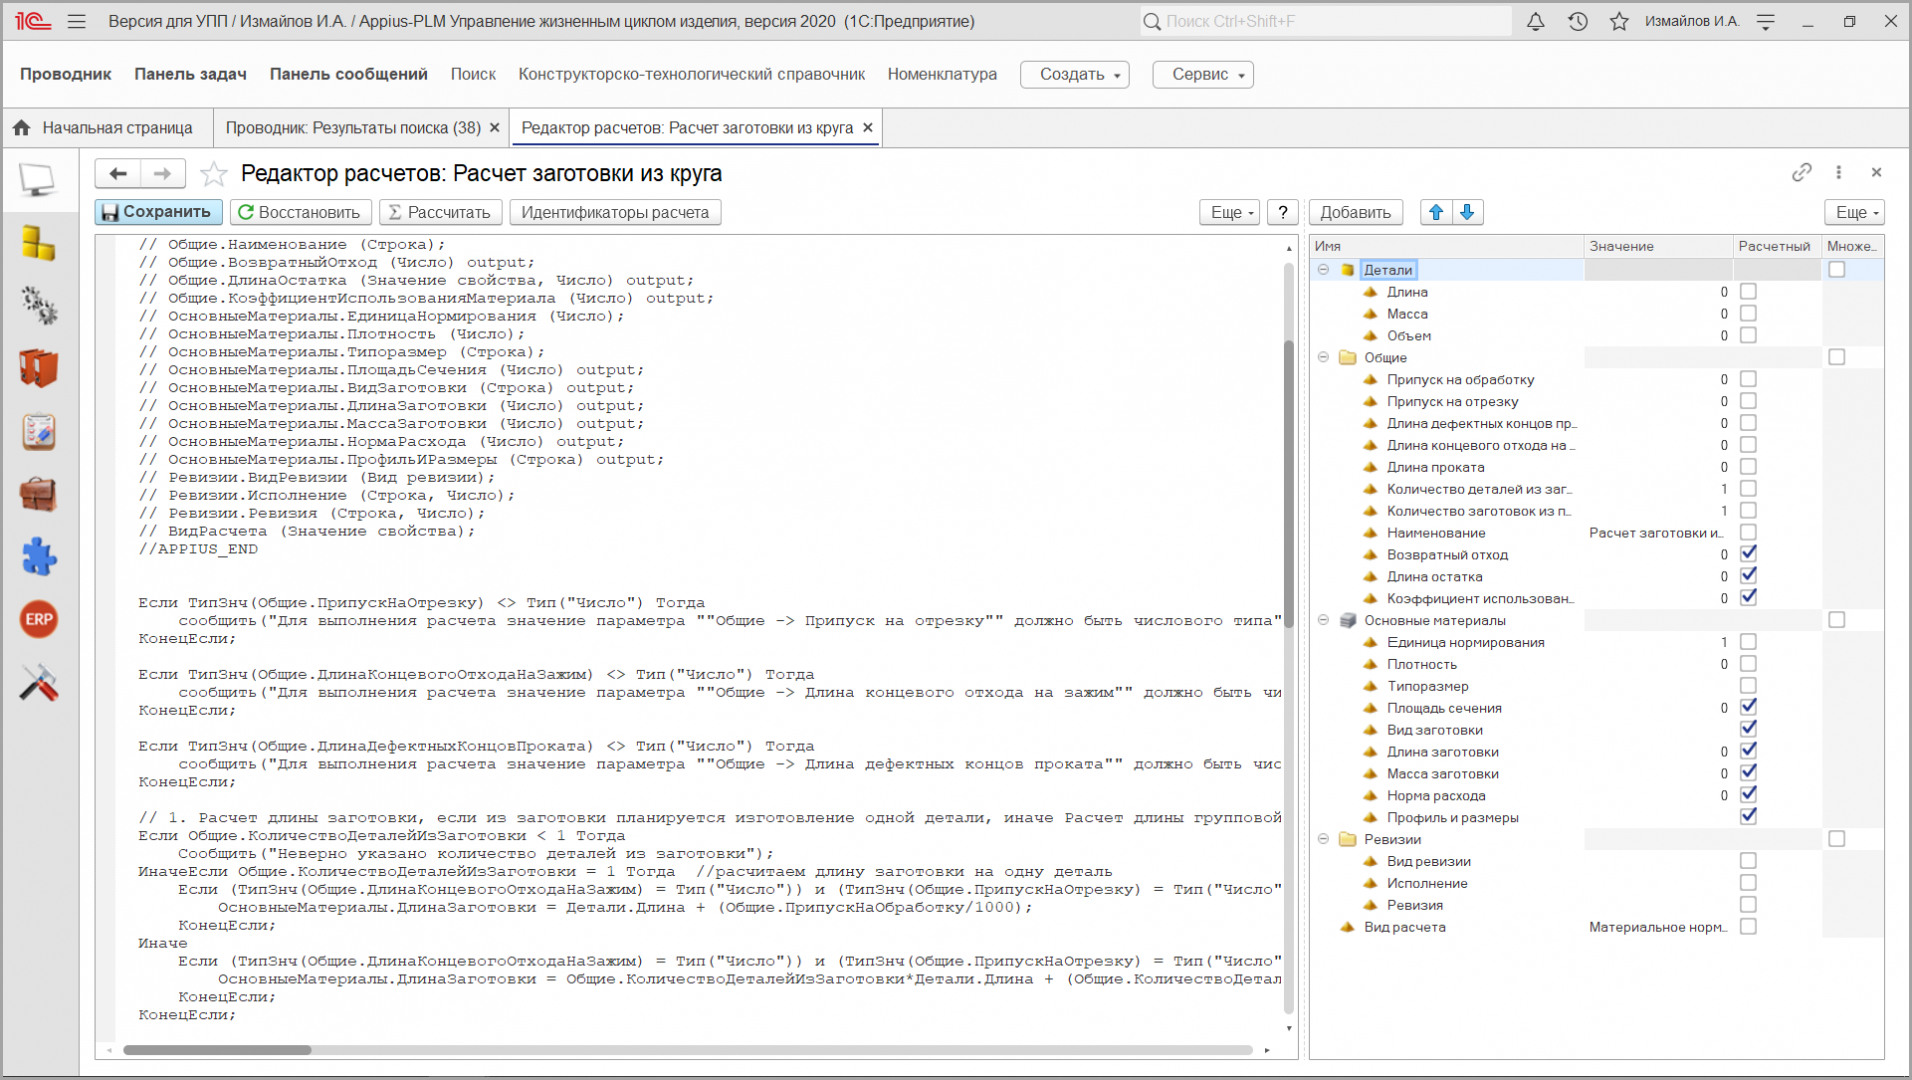
Task: Add page to favorites with star icon
Action: coord(213,174)
